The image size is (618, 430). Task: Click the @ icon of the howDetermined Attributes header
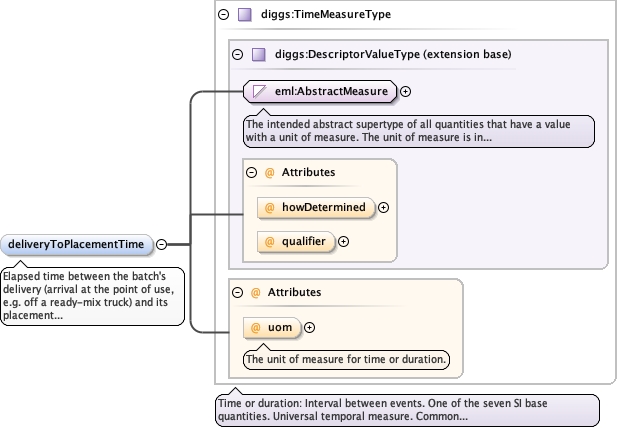click(270, 173)
